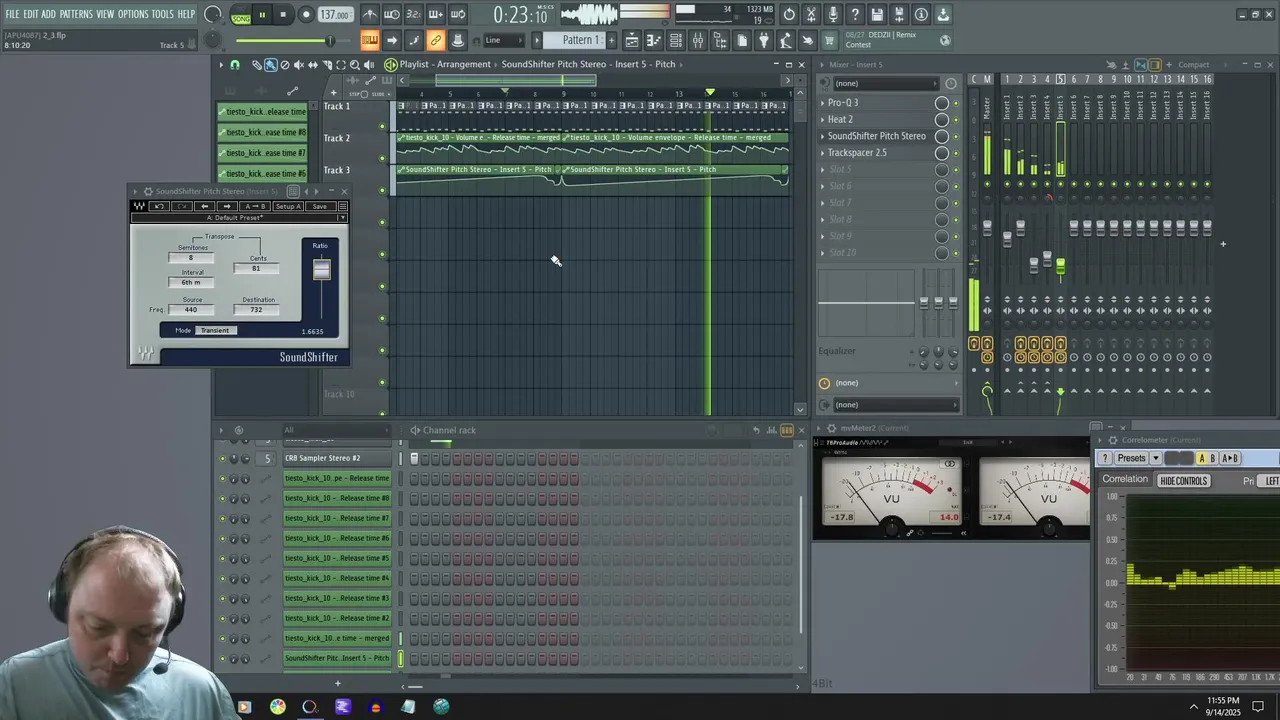Expand the Heat 2 effect slot
The width and height of the screenshot is (1280, 720).
point(824,119)
